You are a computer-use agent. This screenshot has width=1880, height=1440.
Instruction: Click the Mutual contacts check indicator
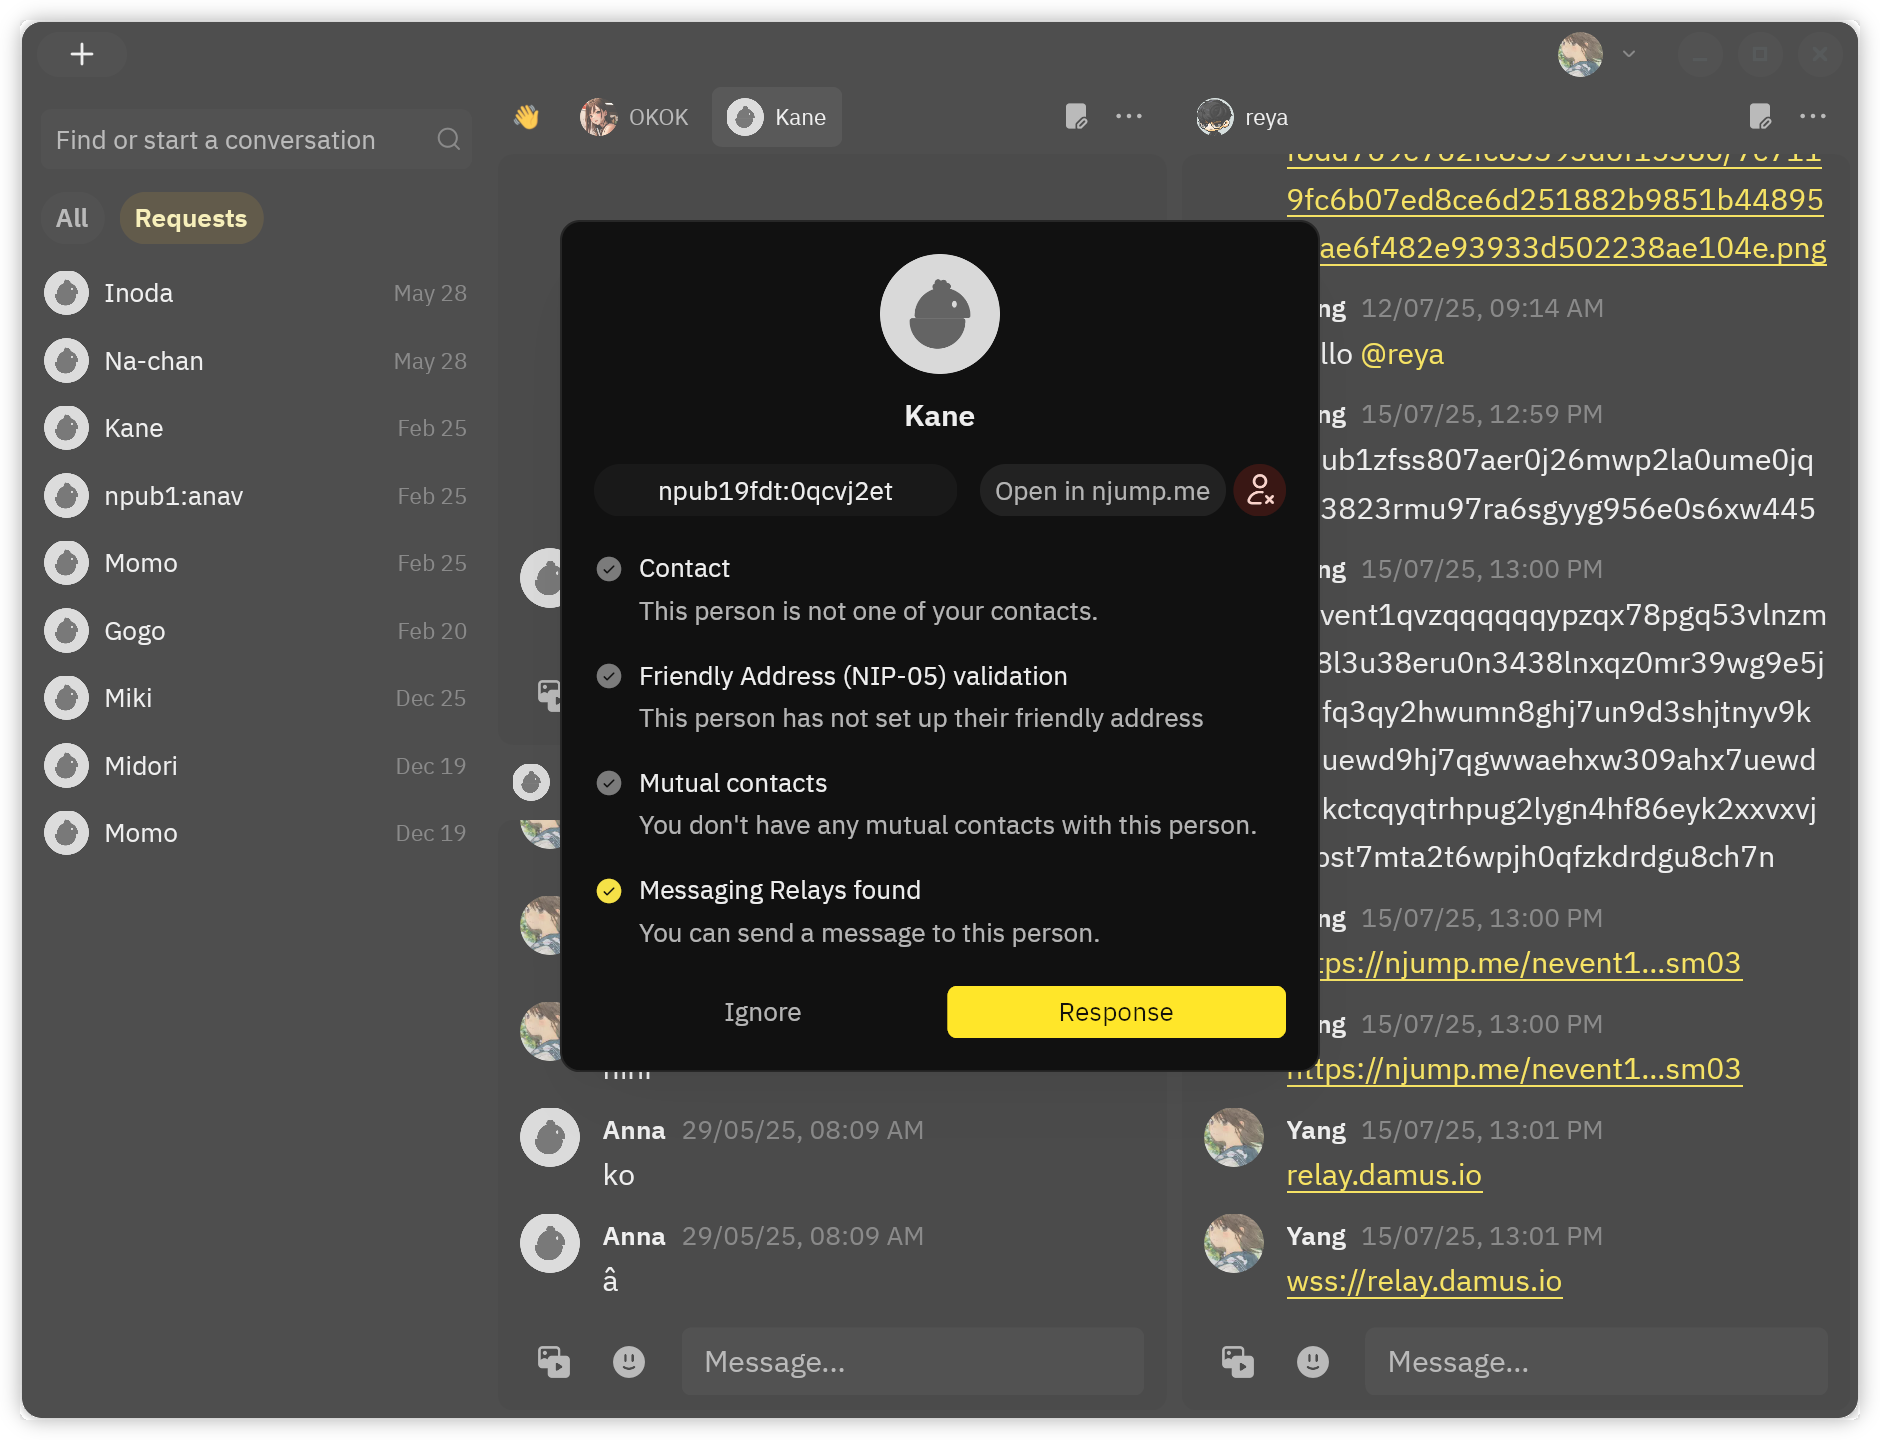pos(609,783)
